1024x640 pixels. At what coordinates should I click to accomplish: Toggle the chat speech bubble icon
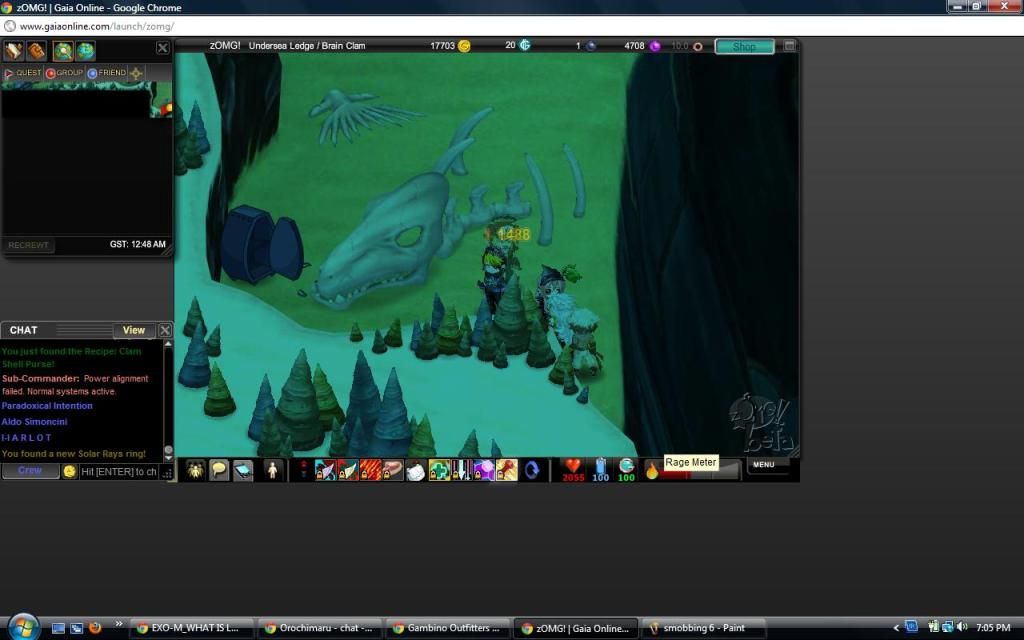tap(219, 470)
